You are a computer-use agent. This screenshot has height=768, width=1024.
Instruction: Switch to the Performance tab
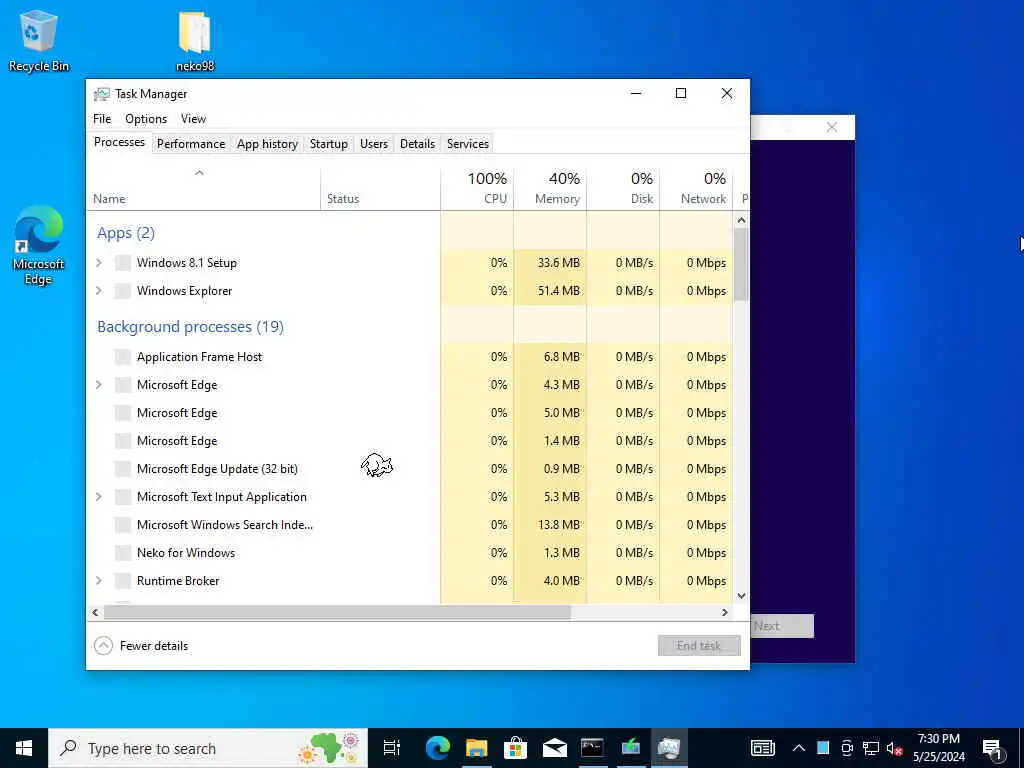(191, 144)
